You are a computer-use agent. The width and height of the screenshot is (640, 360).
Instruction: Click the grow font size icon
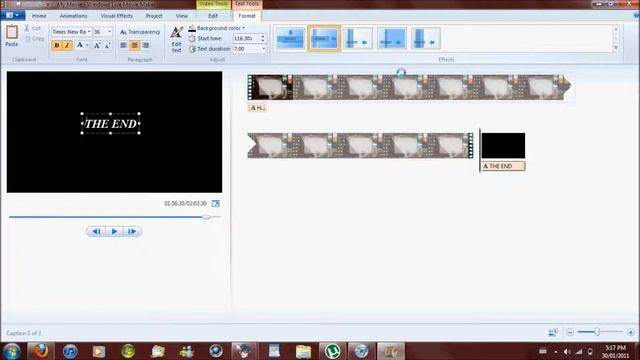coord(97,45)
